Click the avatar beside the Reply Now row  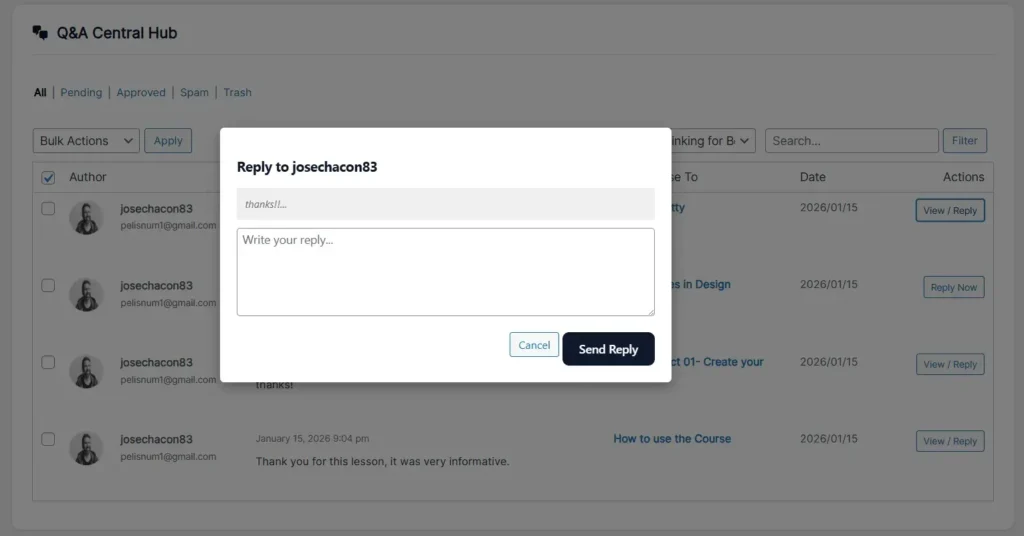pos(86,294)
